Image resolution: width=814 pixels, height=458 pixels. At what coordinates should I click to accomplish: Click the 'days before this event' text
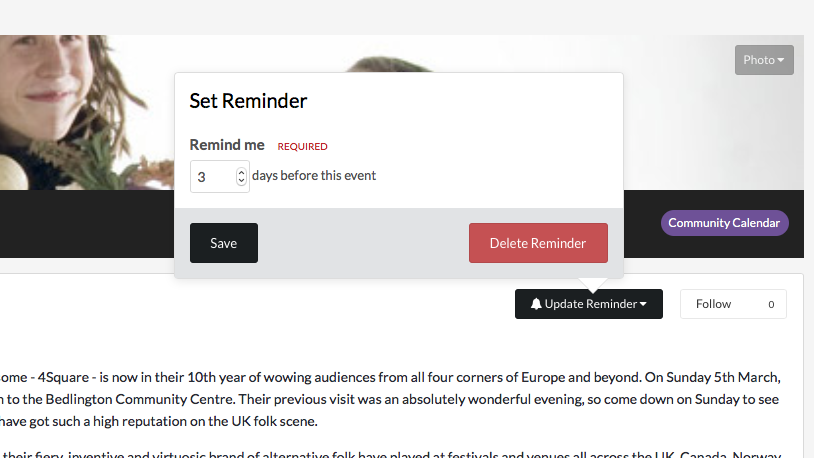[314, 176]
